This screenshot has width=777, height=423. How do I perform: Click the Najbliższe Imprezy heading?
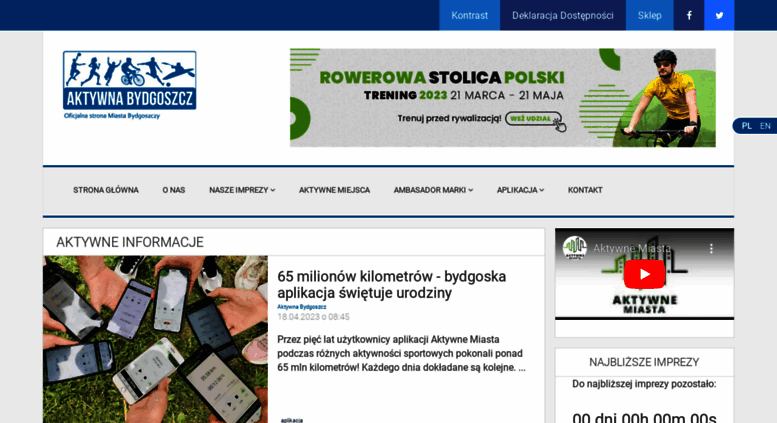pos(644,363)
